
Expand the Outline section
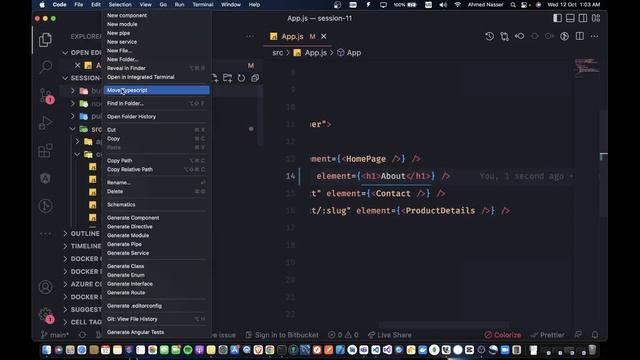click(65, 233)
